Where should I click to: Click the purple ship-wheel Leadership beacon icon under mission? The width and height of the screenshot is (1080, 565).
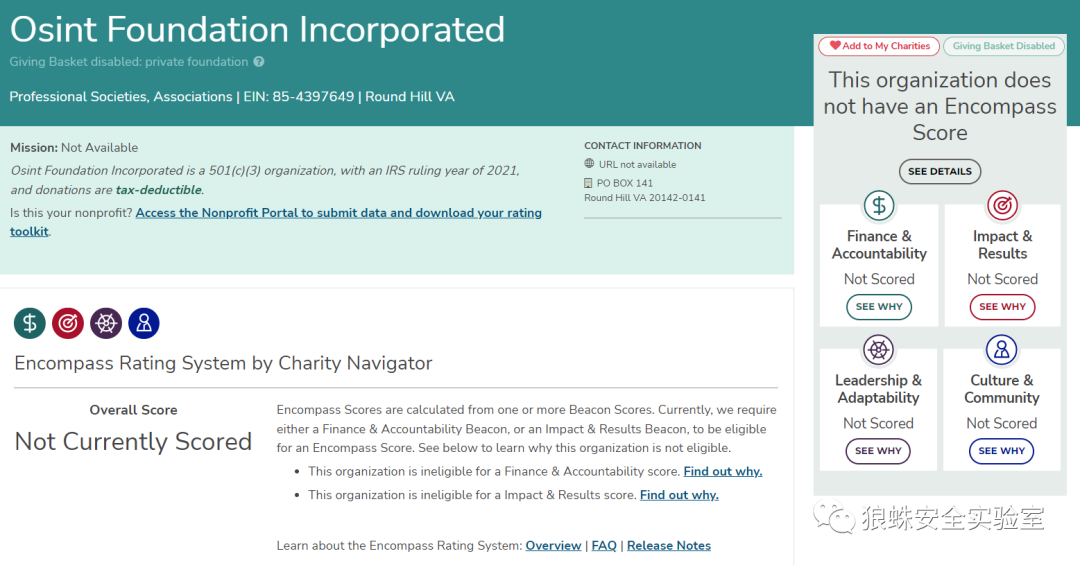click(106, 323)
